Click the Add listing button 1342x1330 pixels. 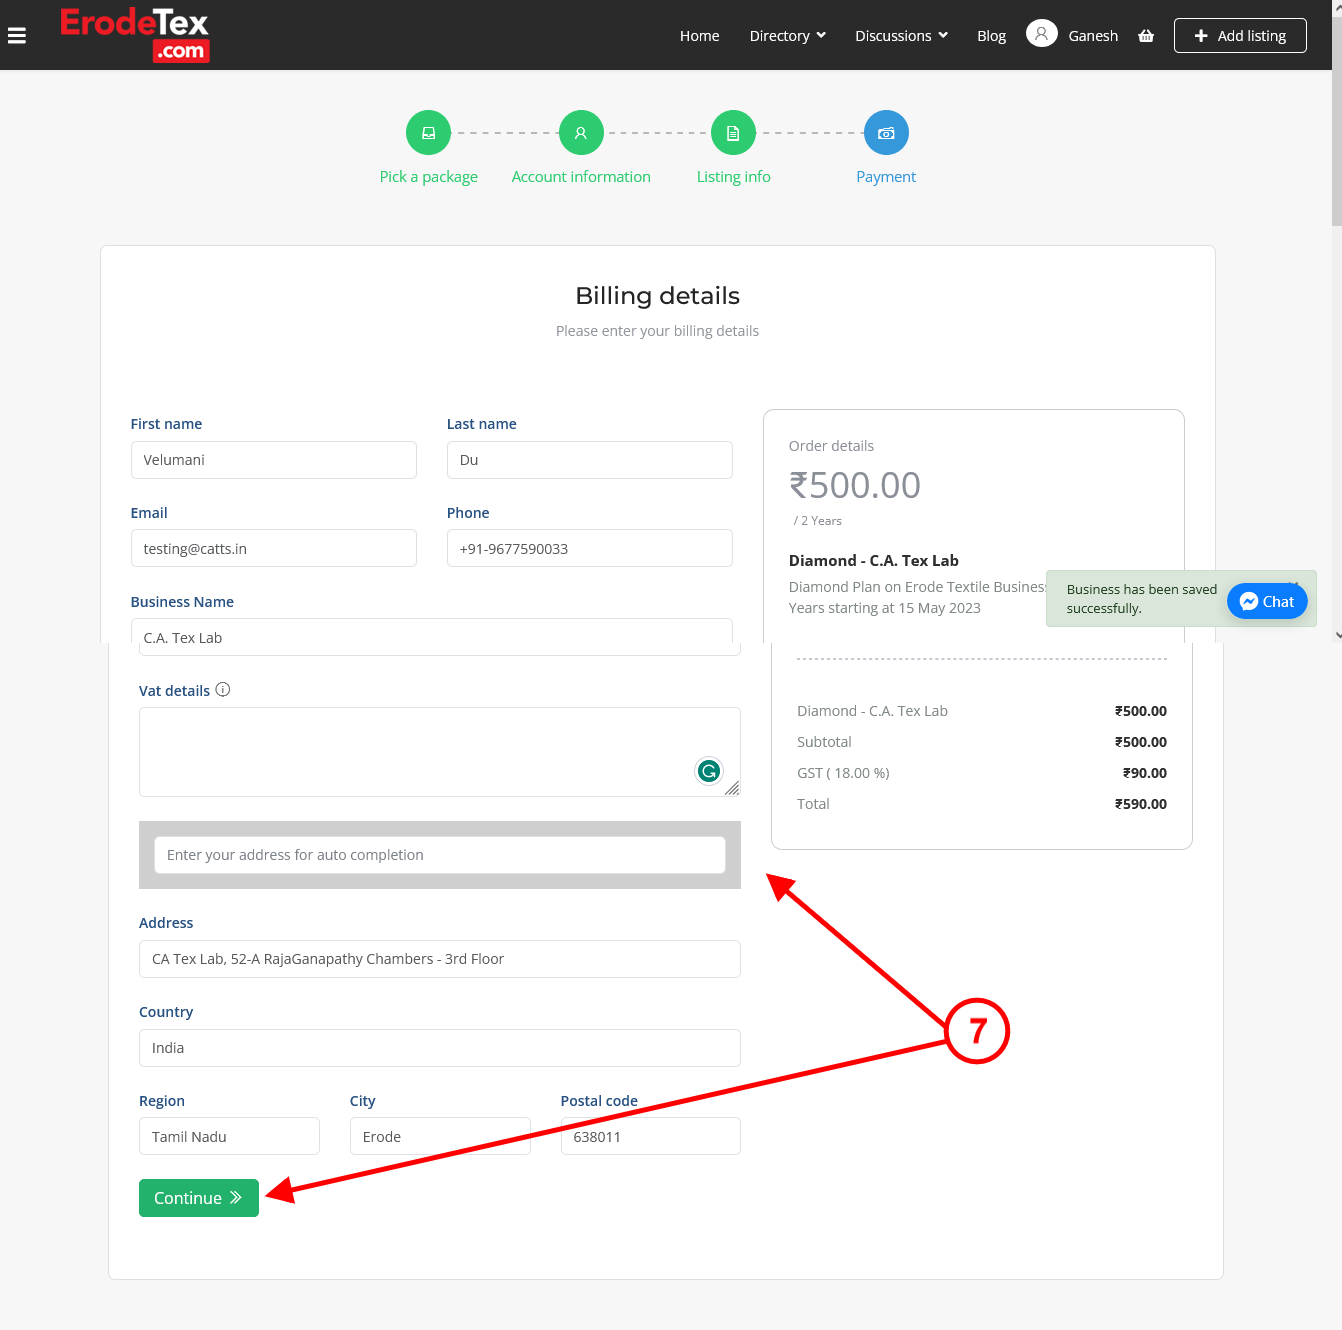click(x=1240, y=36)
